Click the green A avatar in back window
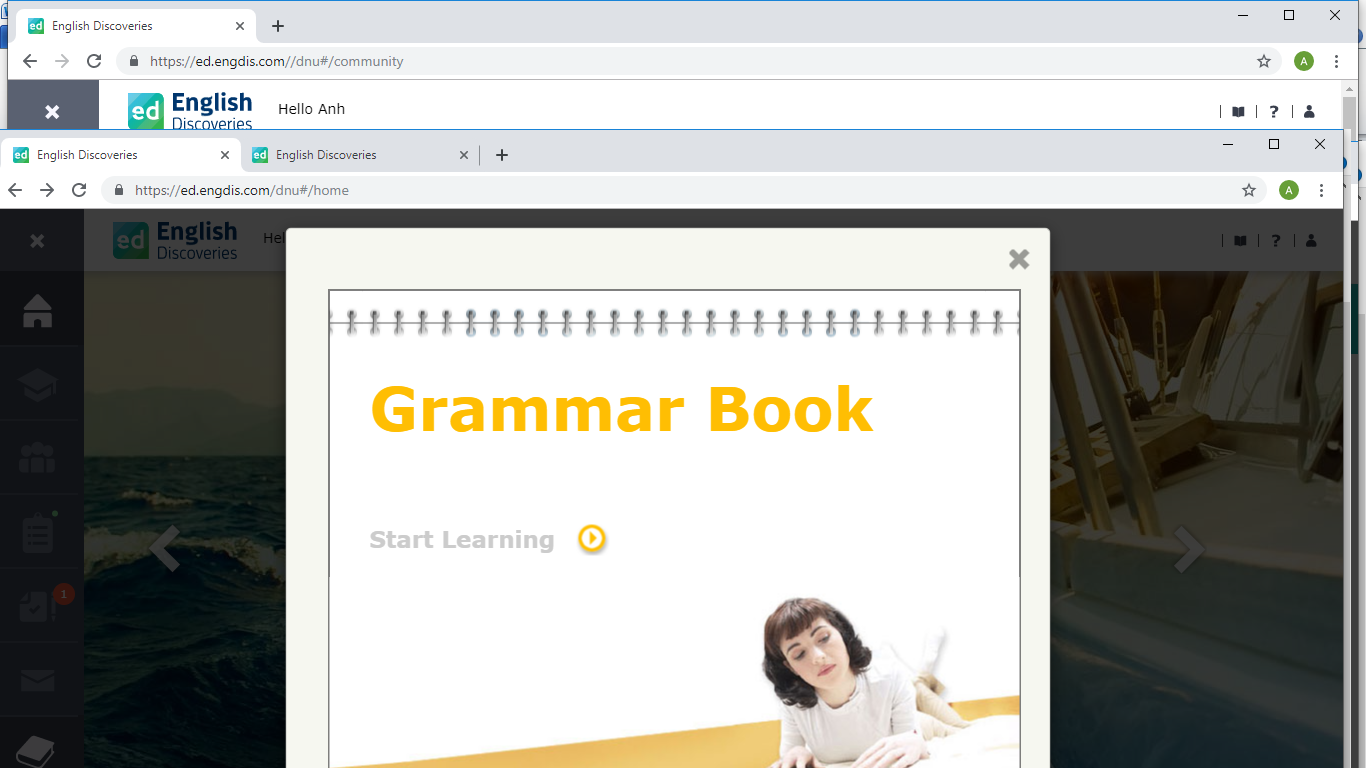The image size is (1366, 768). coord(1304,61)
